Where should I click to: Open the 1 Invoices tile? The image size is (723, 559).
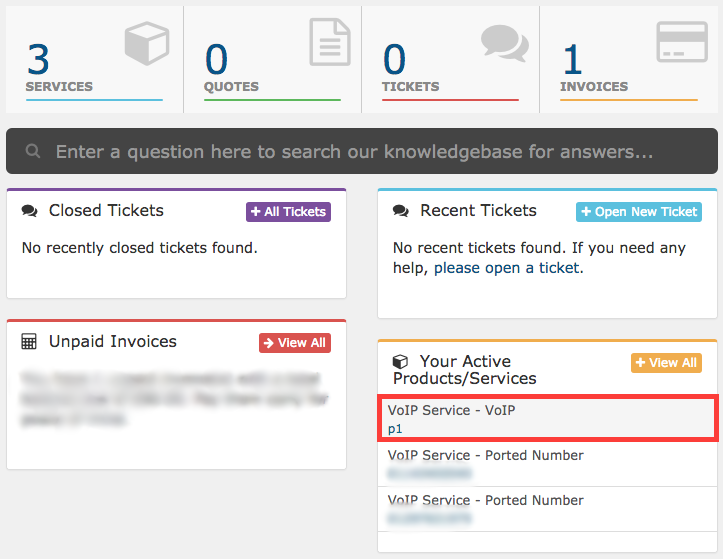pyautogui.click(x=629, y=59)
